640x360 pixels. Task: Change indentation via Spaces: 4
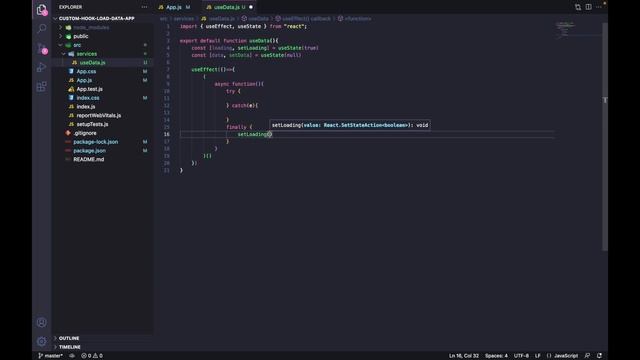(496, 356)
